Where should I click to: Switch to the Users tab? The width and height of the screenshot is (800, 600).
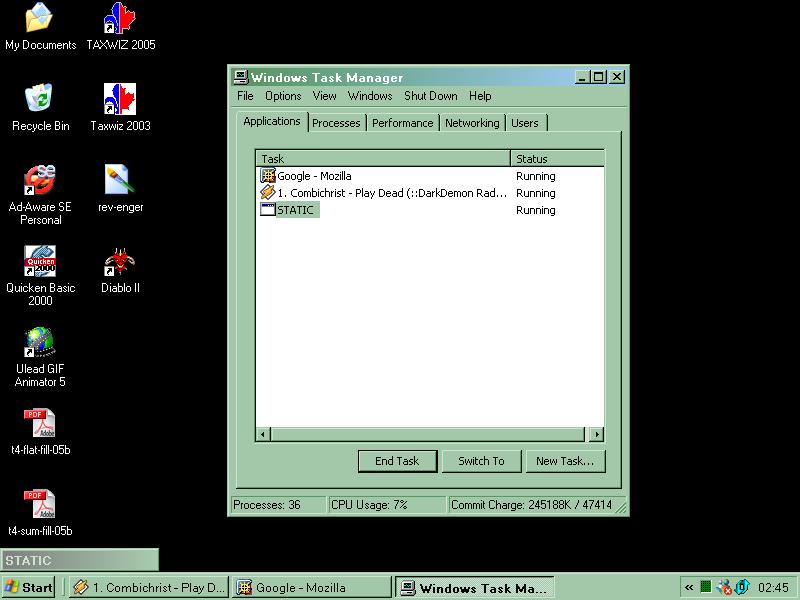click(x=525, y=123)
